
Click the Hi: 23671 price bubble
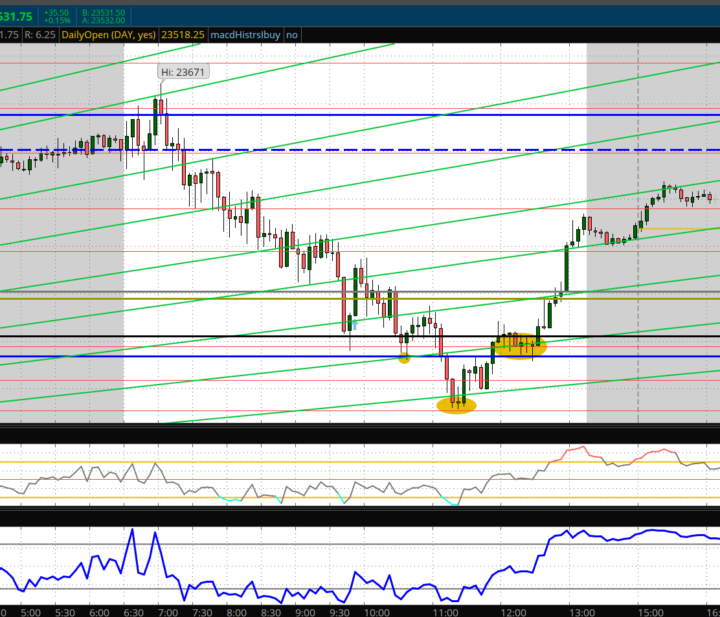click(183, 72)
